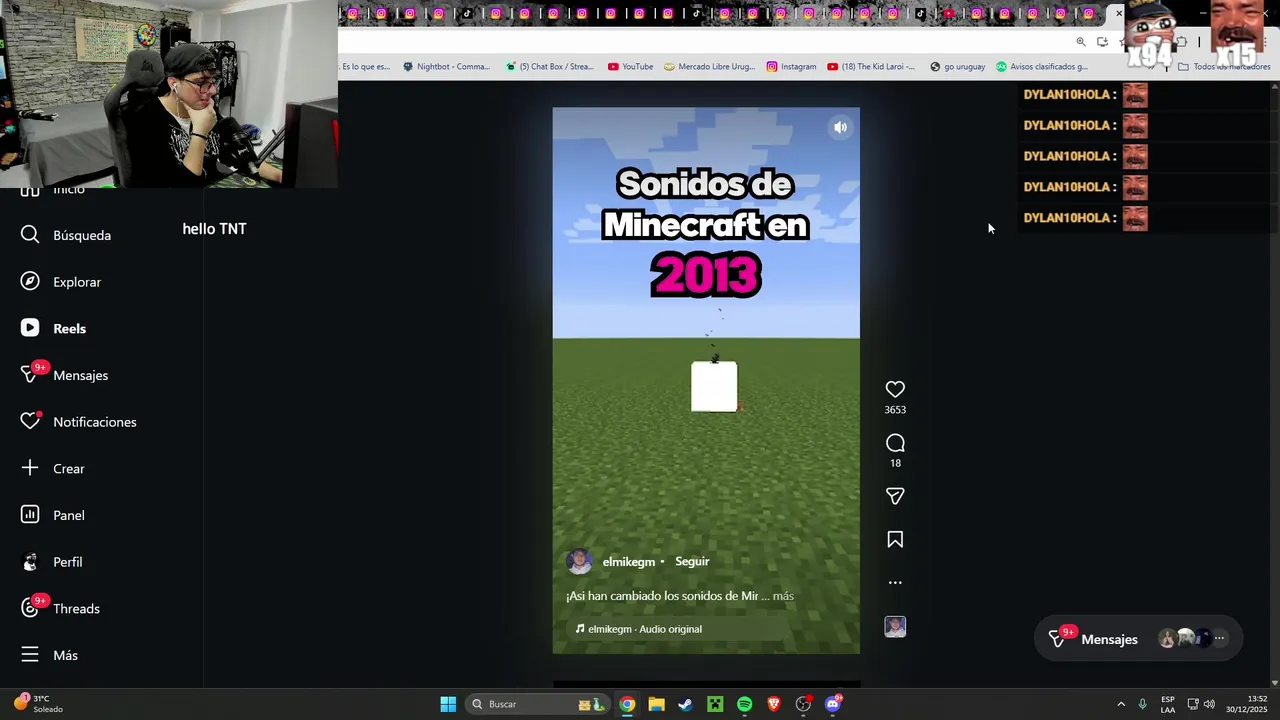
Task: Click audio thumbnail beside the reel
Action: point(895,627)
